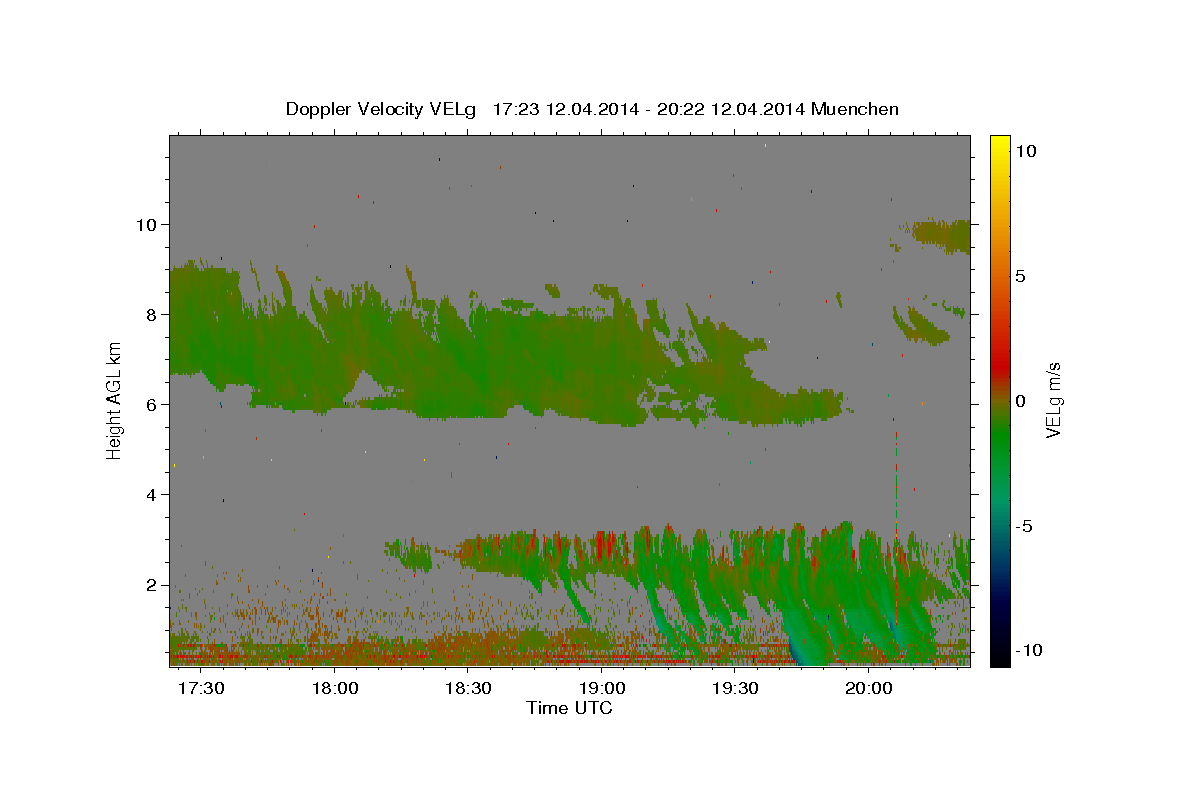Screen dimensions: 1200x800
Task: Click the height axis label '2'
Action: coord(152,584)
